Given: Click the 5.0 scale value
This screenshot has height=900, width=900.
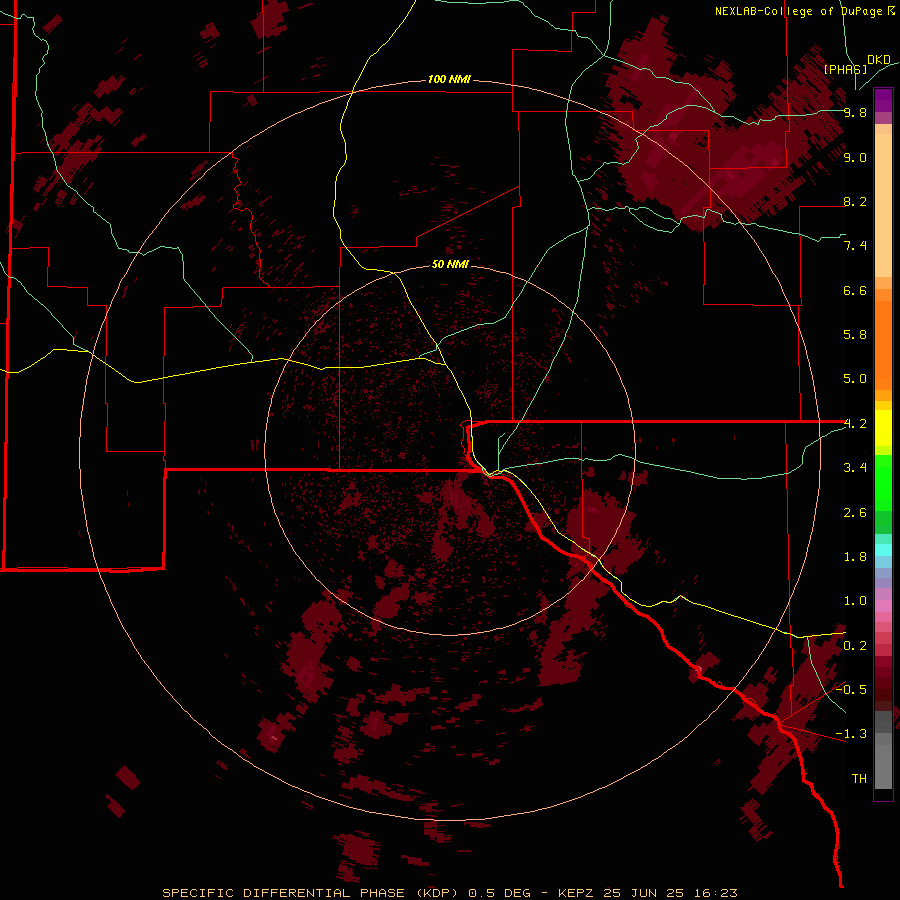Looking at the screenshot, I should 855,379.
